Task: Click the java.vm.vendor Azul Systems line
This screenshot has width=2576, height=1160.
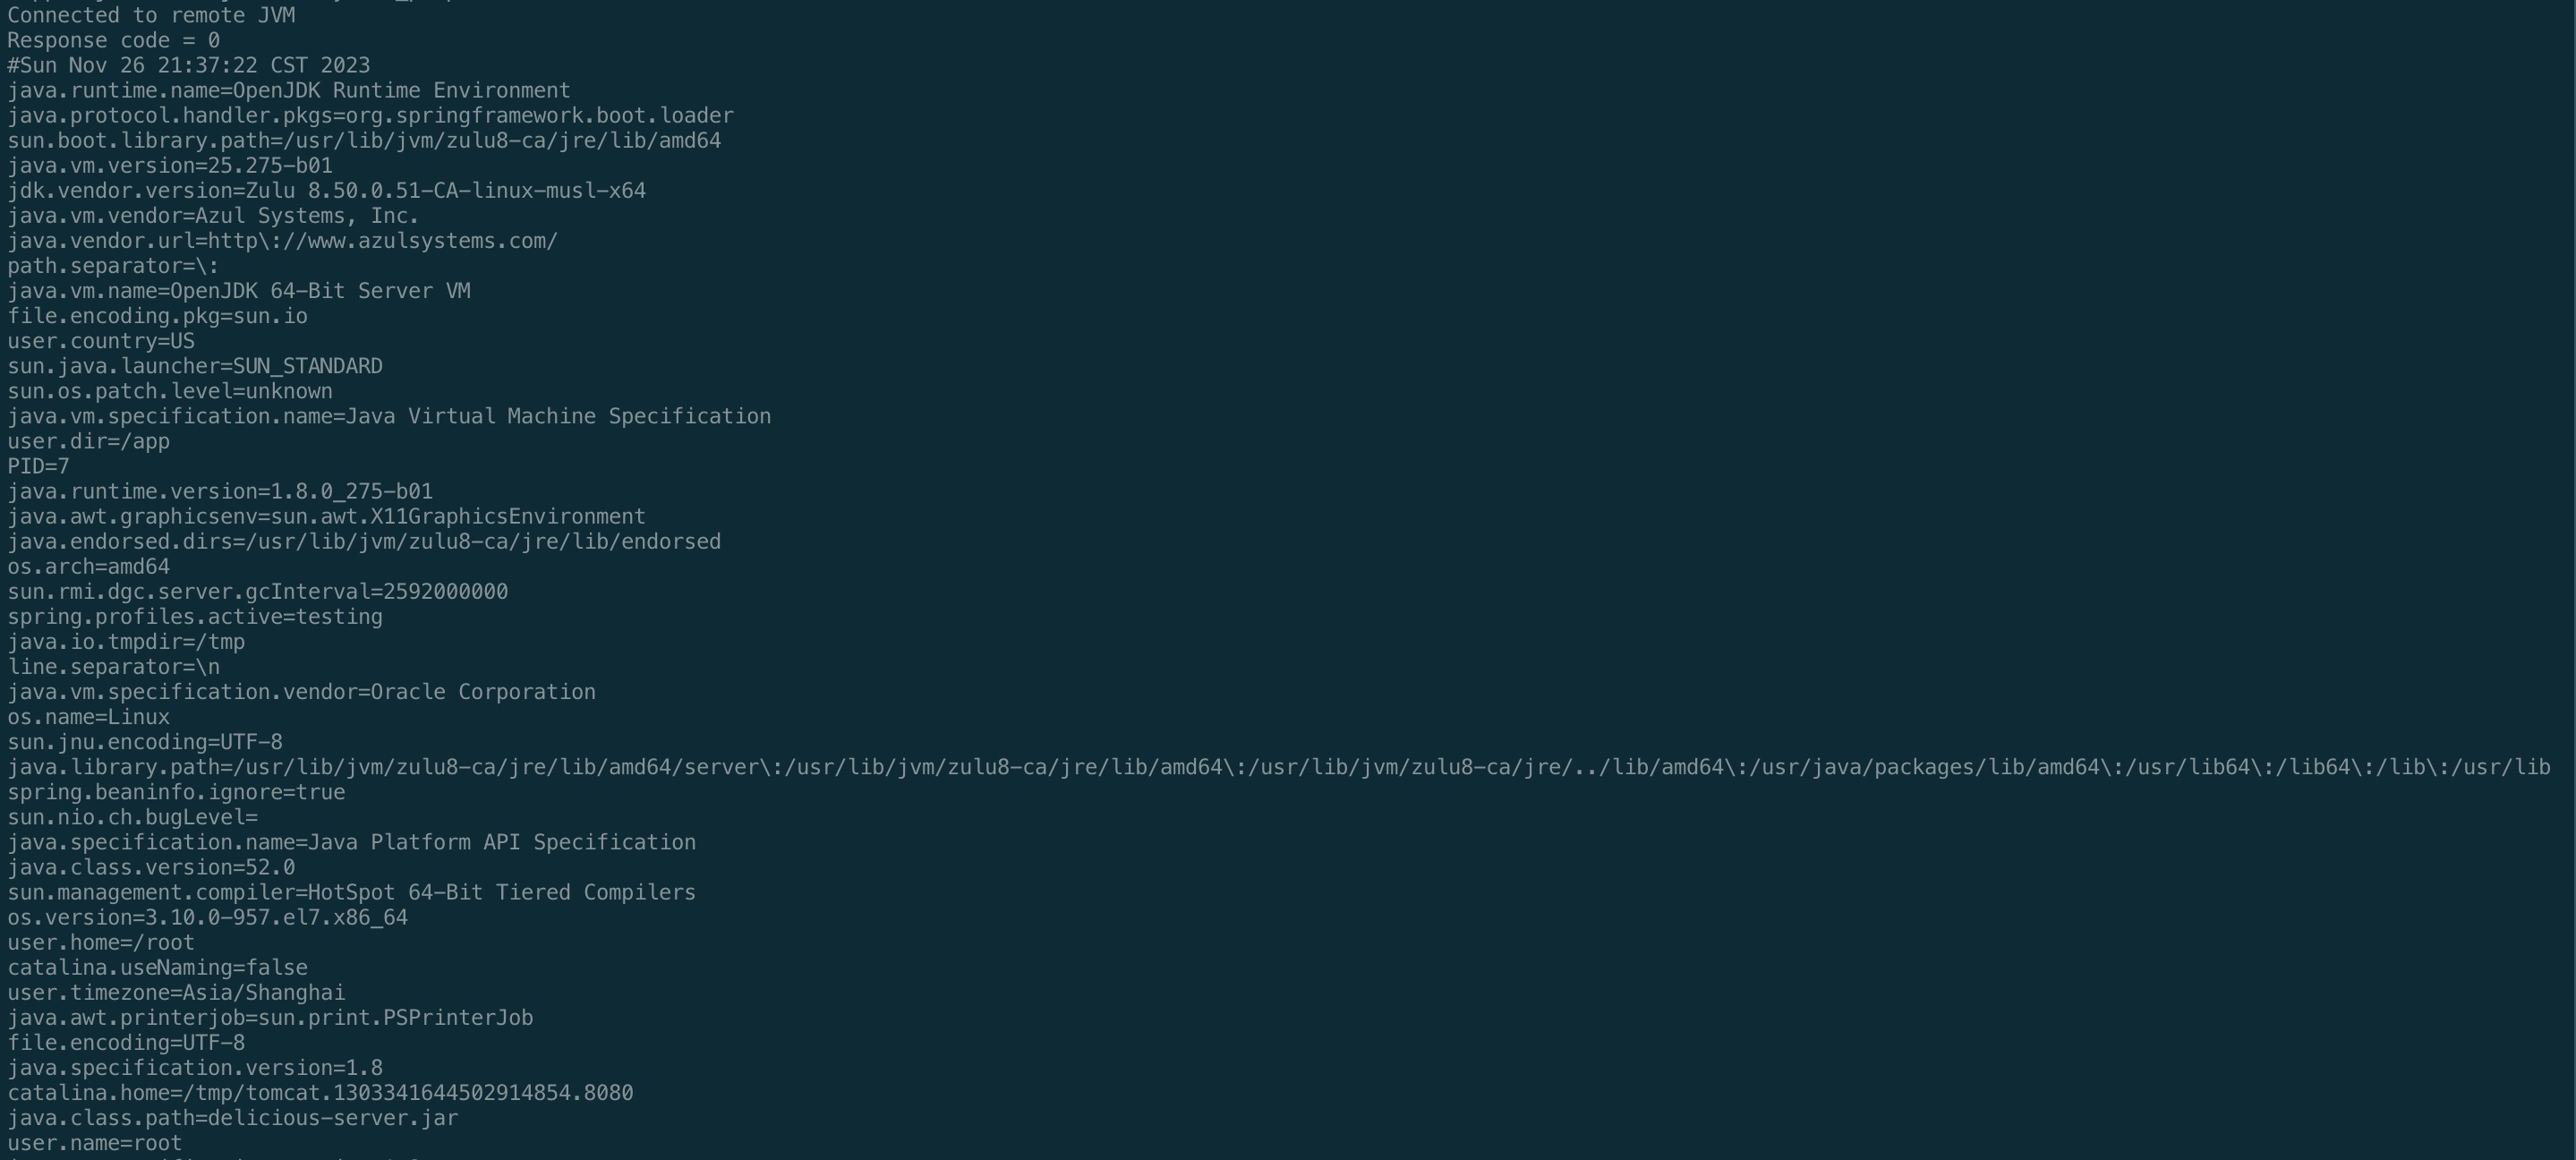Action: 213,216
